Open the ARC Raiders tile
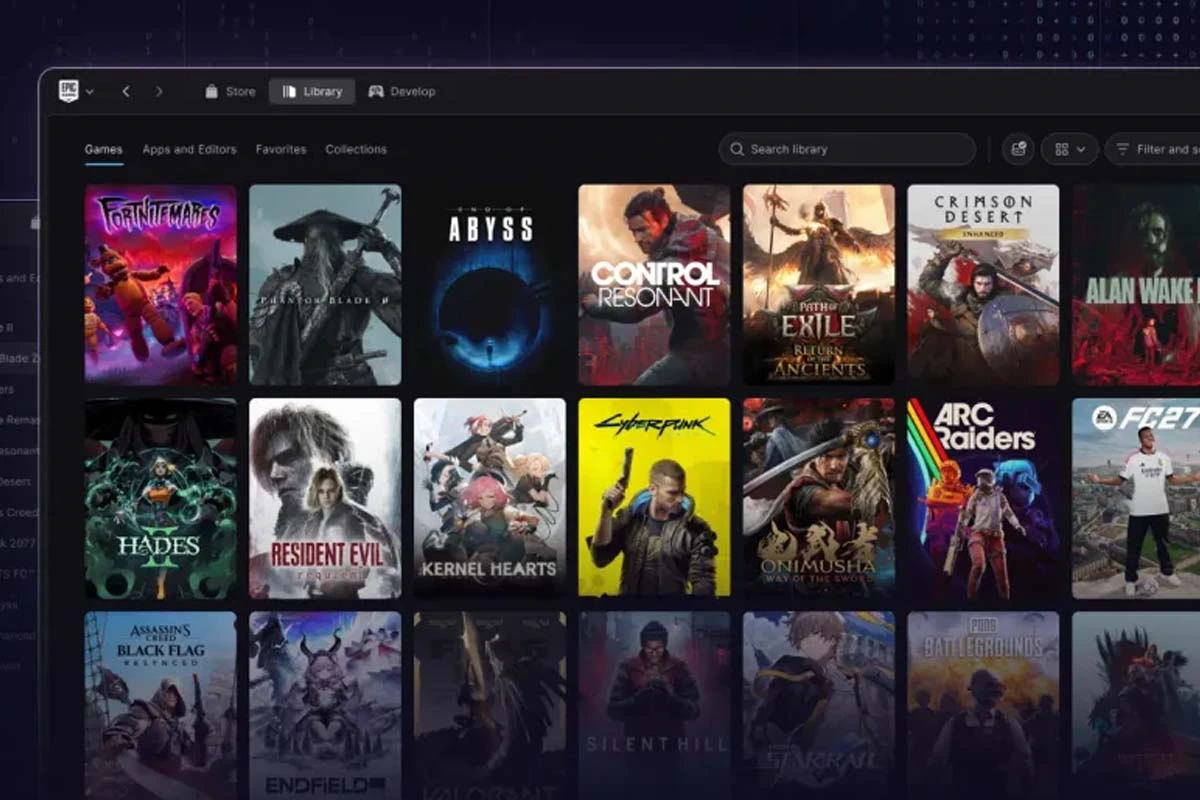The height and width of the screenshot is (800, 1200). pyautogui.click(x=983, y=498)
